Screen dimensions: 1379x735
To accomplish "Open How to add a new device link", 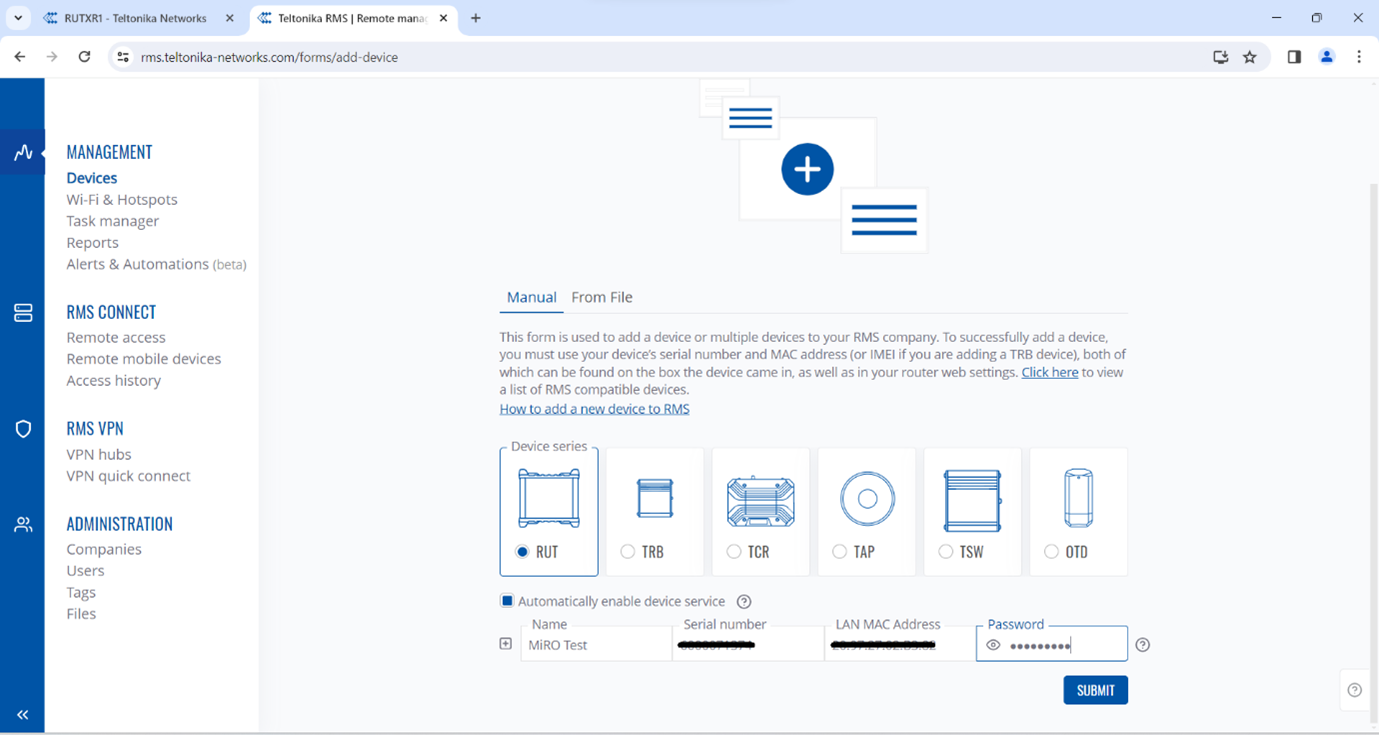I will click(594, 409).
